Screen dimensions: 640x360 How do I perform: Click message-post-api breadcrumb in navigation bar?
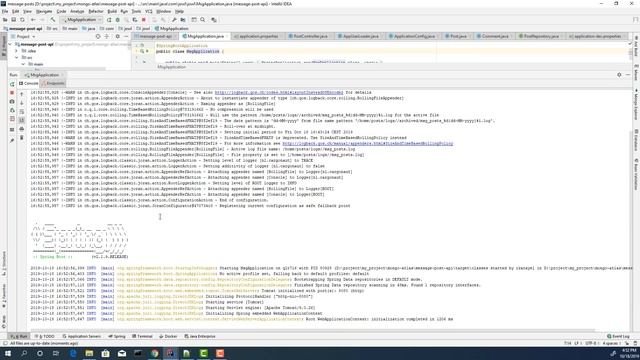click(x=23, y=29)
